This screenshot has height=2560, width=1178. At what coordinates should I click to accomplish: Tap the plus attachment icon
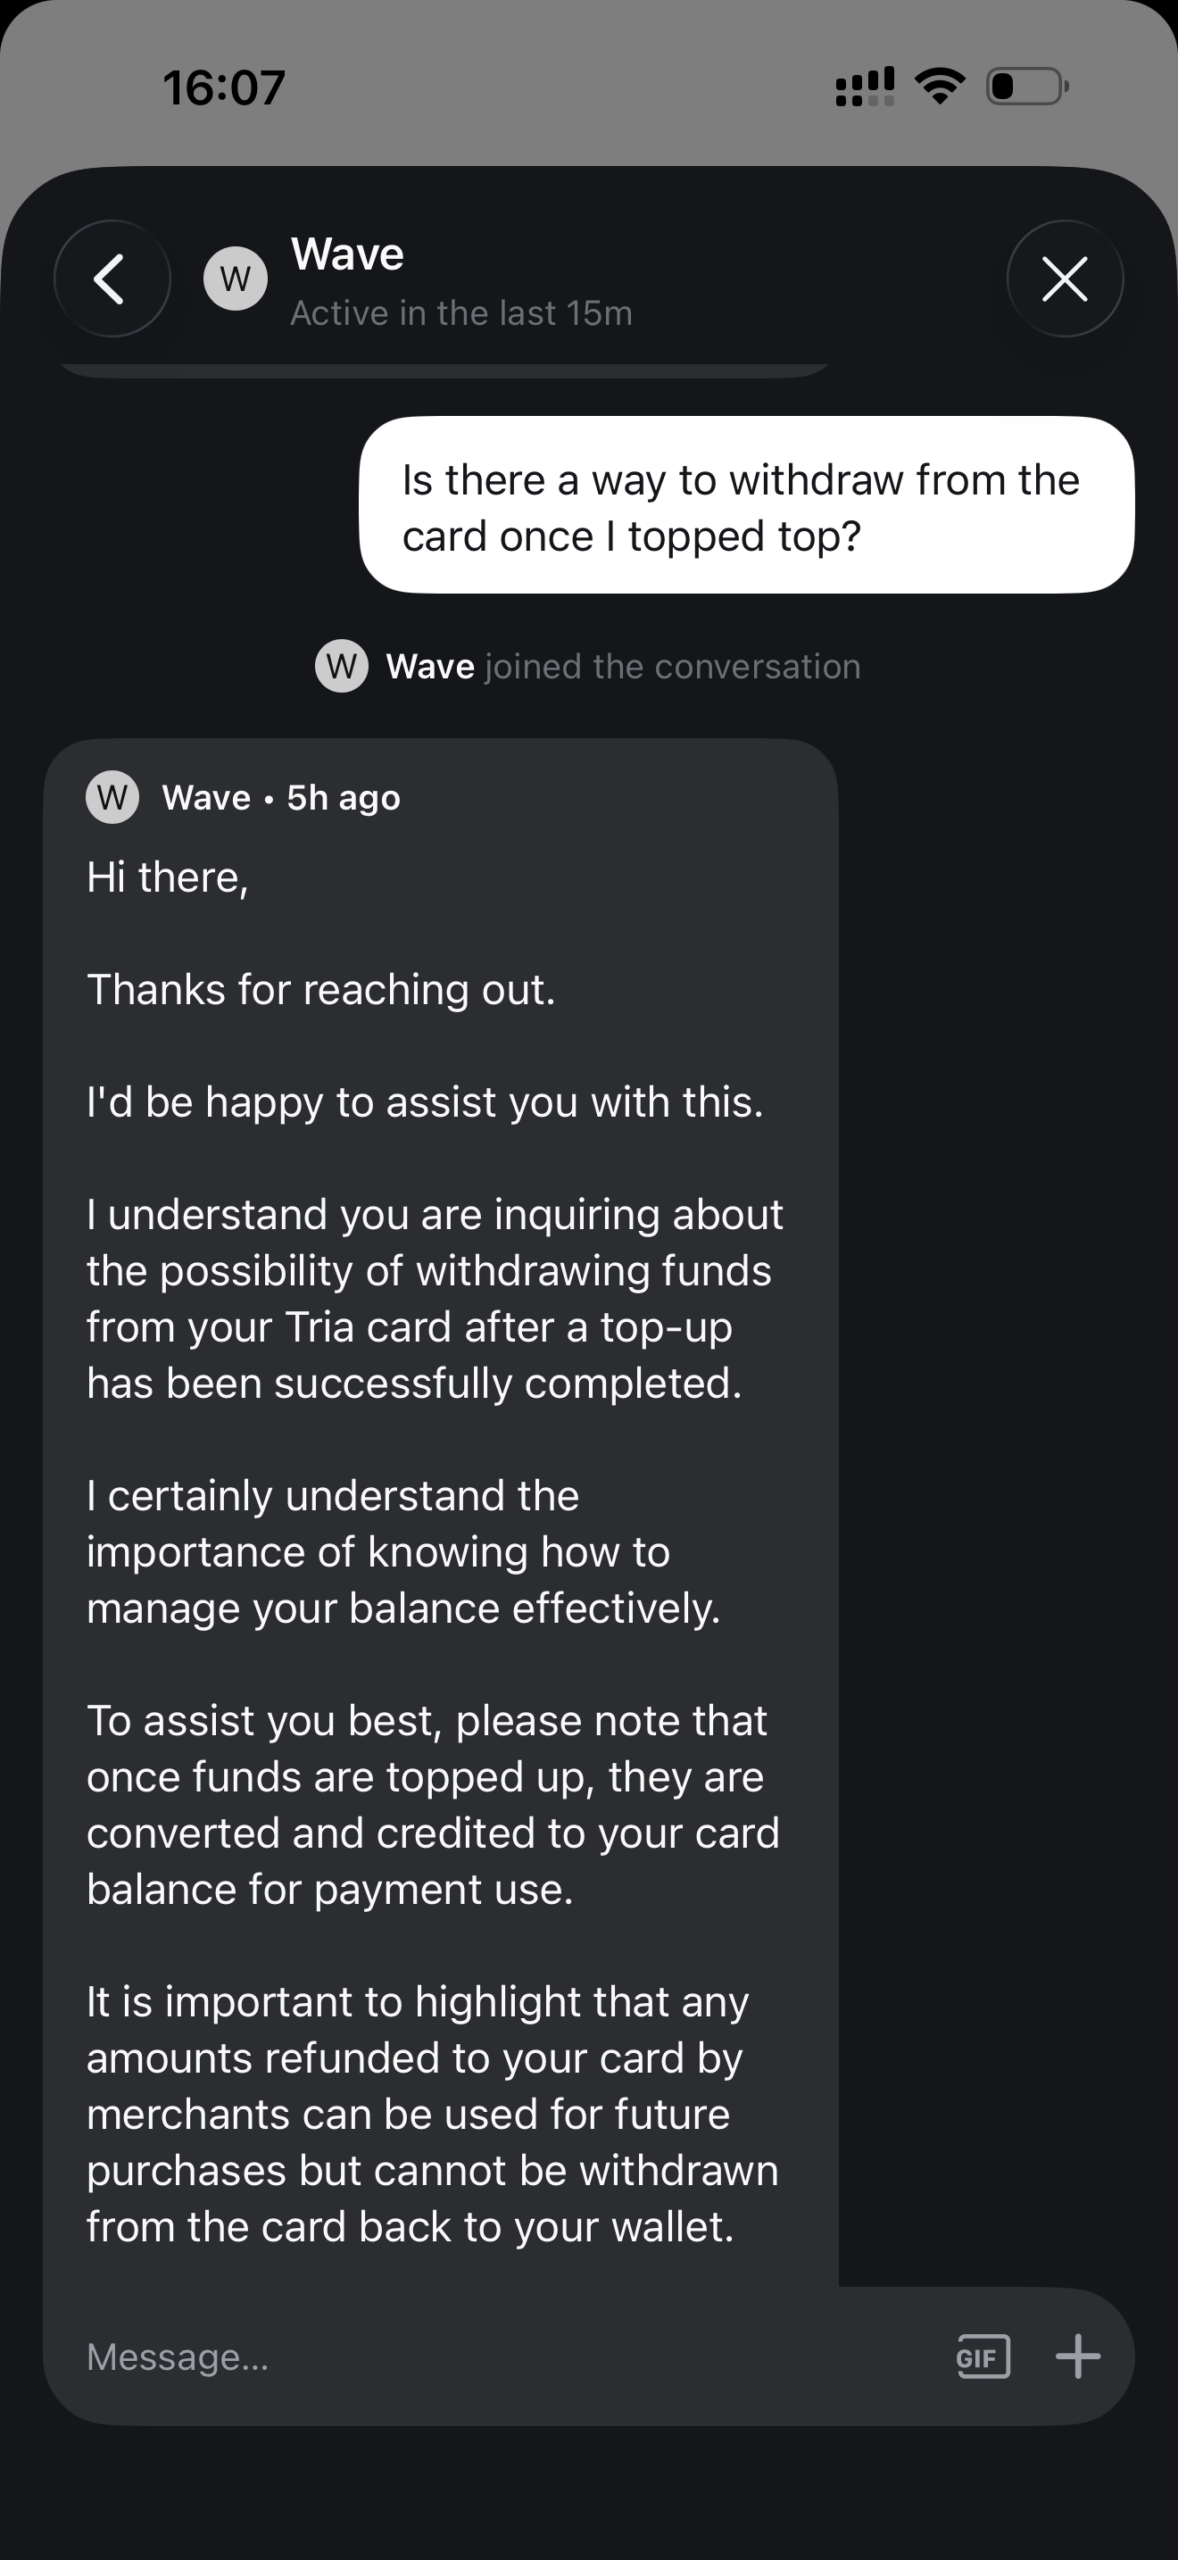tap(1077, 2357)
